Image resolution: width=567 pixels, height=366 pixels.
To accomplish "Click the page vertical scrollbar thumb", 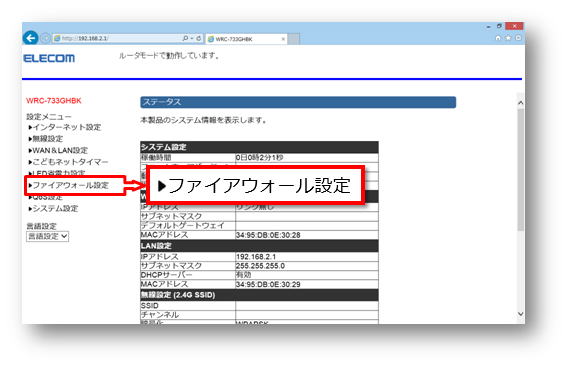I will 520,169.
